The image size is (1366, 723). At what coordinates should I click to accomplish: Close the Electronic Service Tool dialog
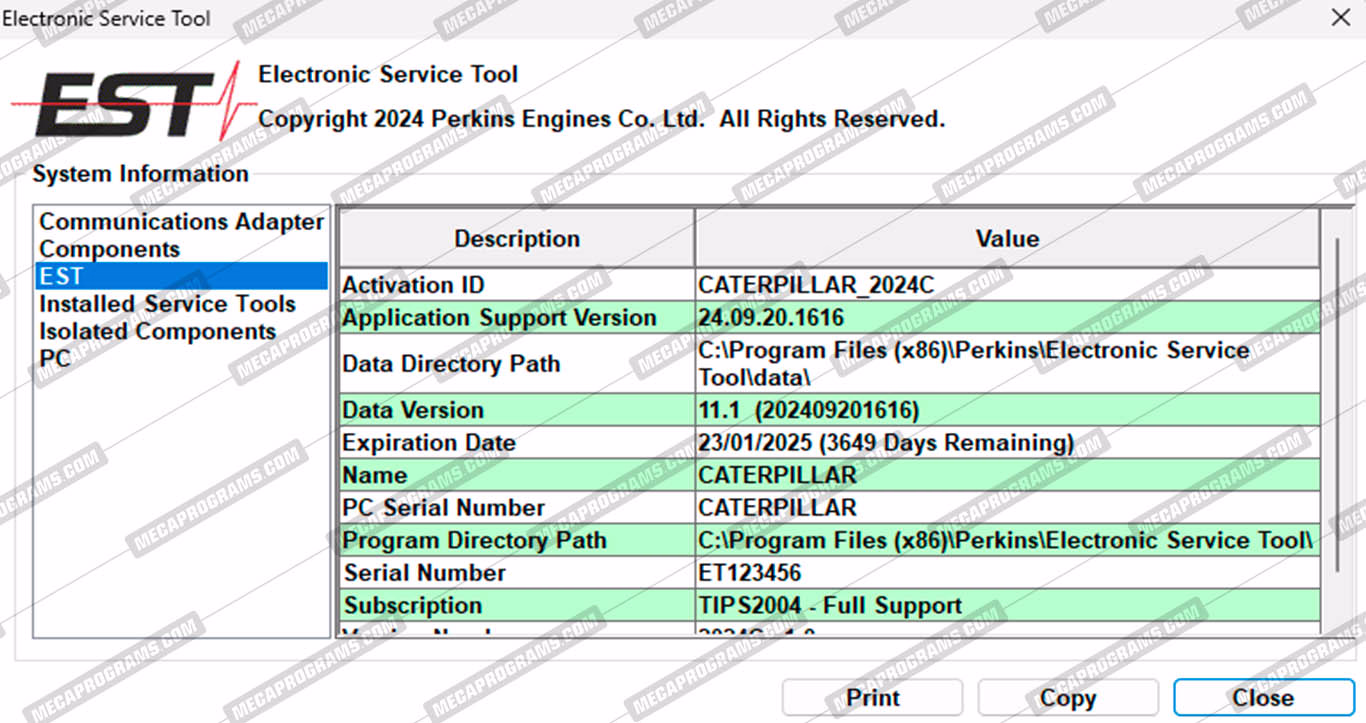1341,17
